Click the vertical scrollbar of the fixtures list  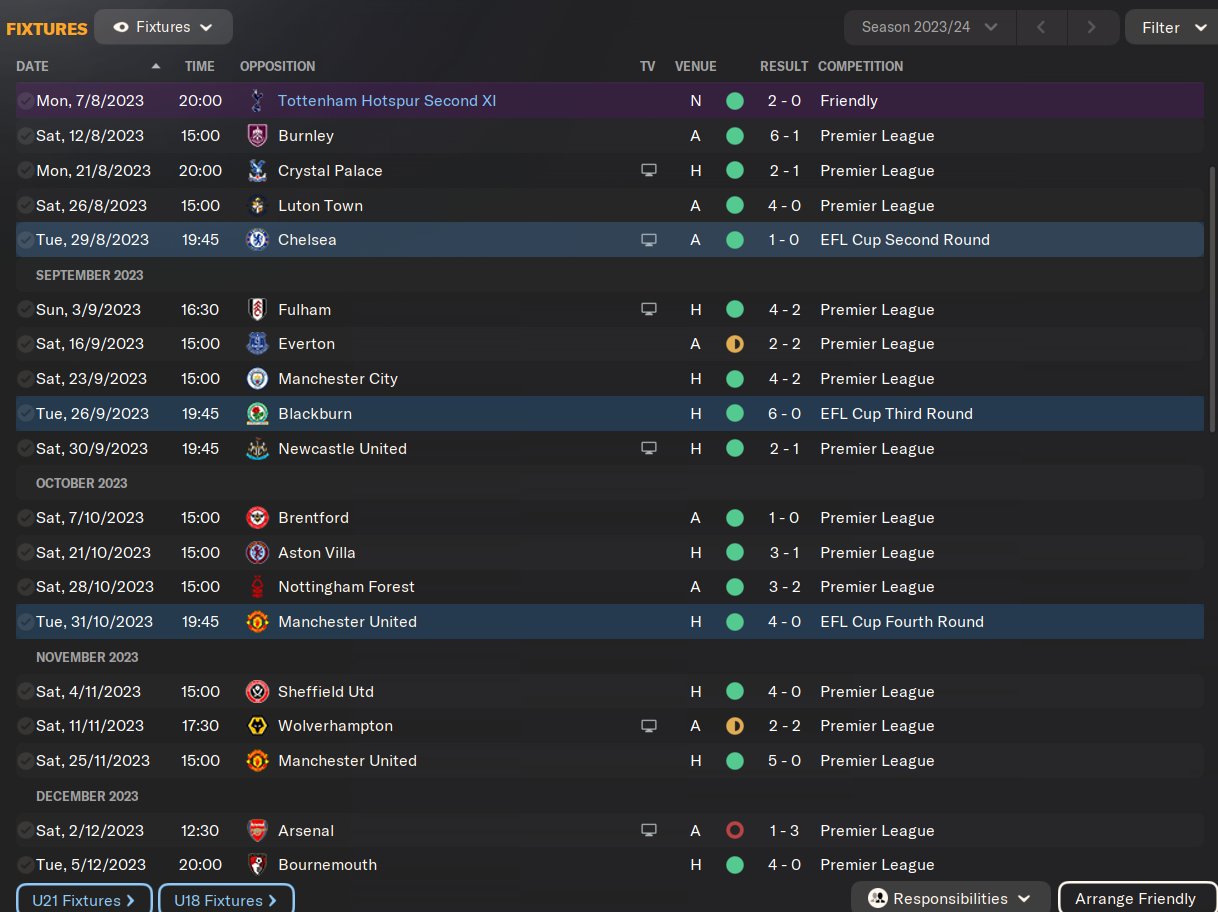click(1213, 300)
